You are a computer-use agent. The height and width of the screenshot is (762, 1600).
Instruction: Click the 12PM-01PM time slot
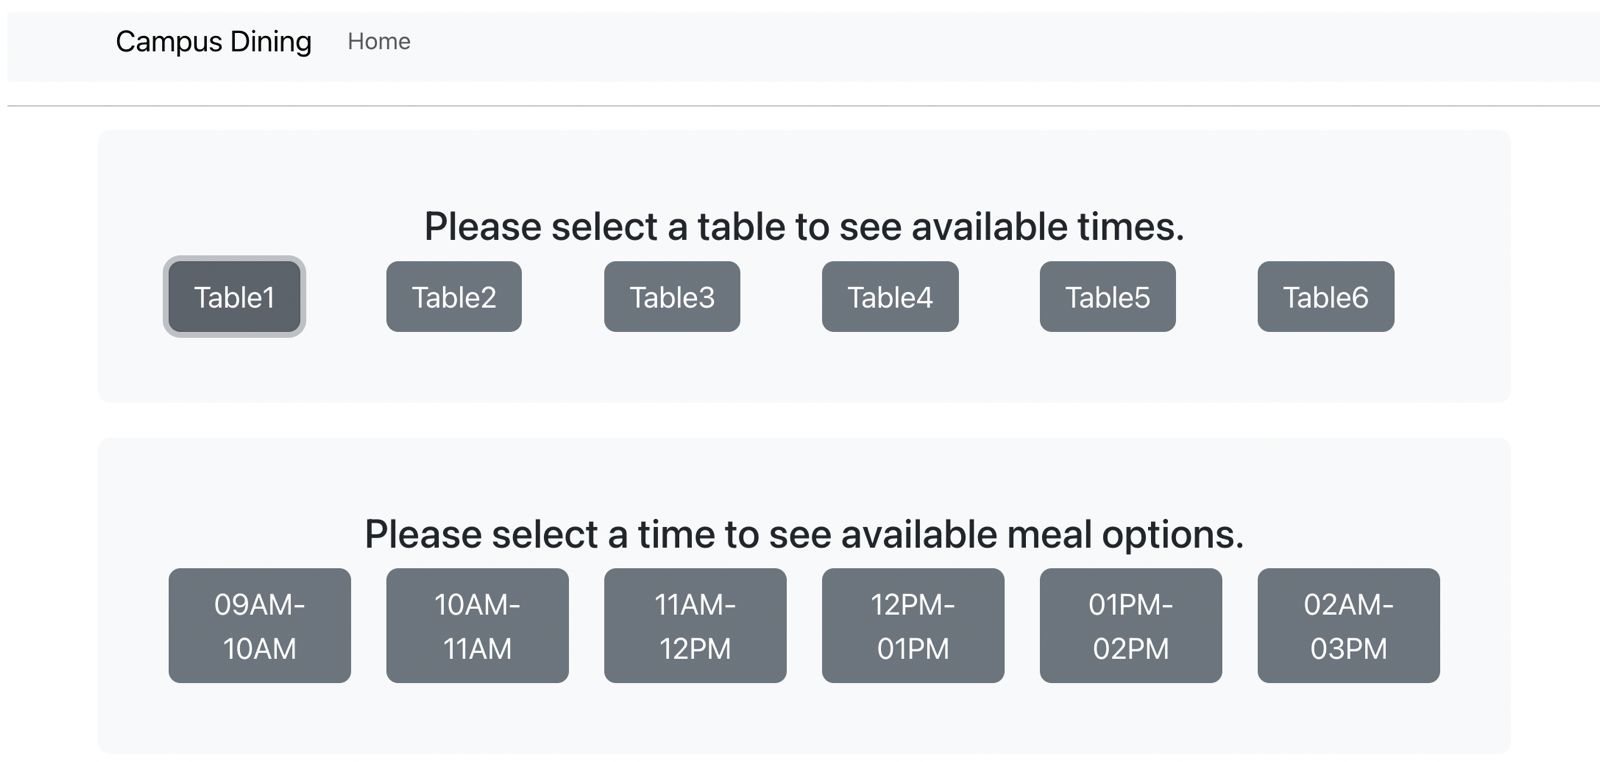913,626
